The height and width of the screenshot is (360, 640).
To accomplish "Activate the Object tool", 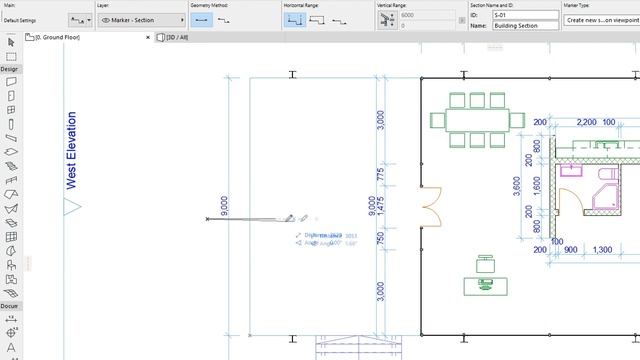I will pyautogui.click(x=11, y=265).
